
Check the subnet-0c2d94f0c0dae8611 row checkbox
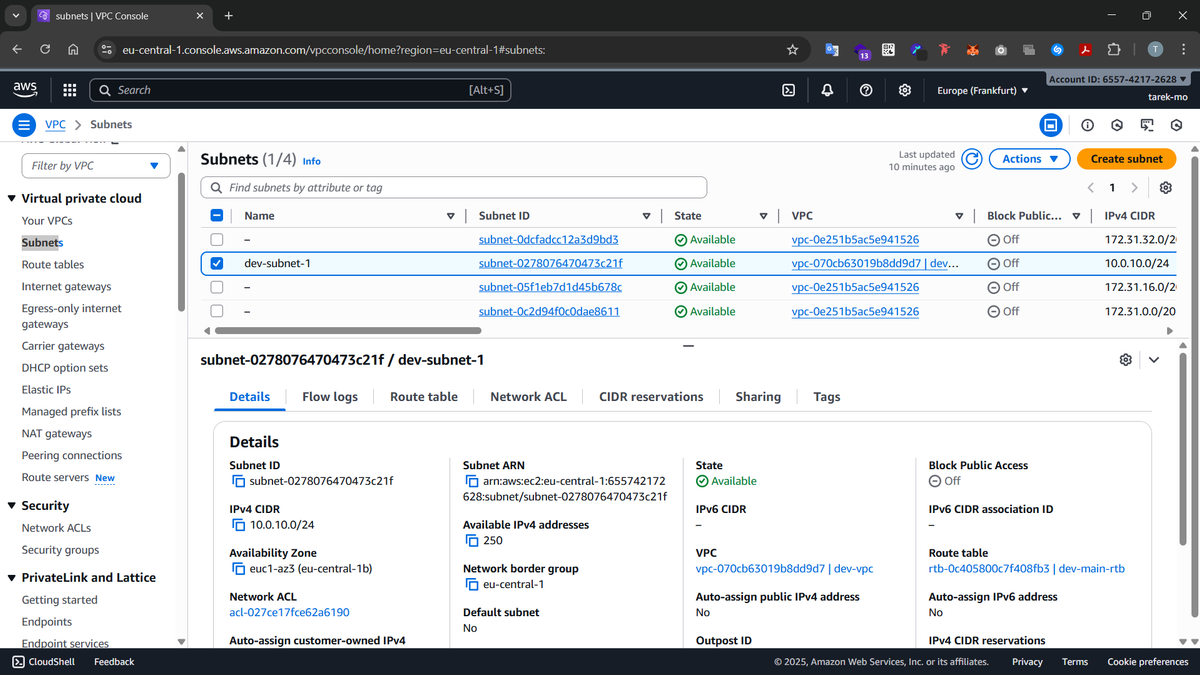(x=217, y=311)
